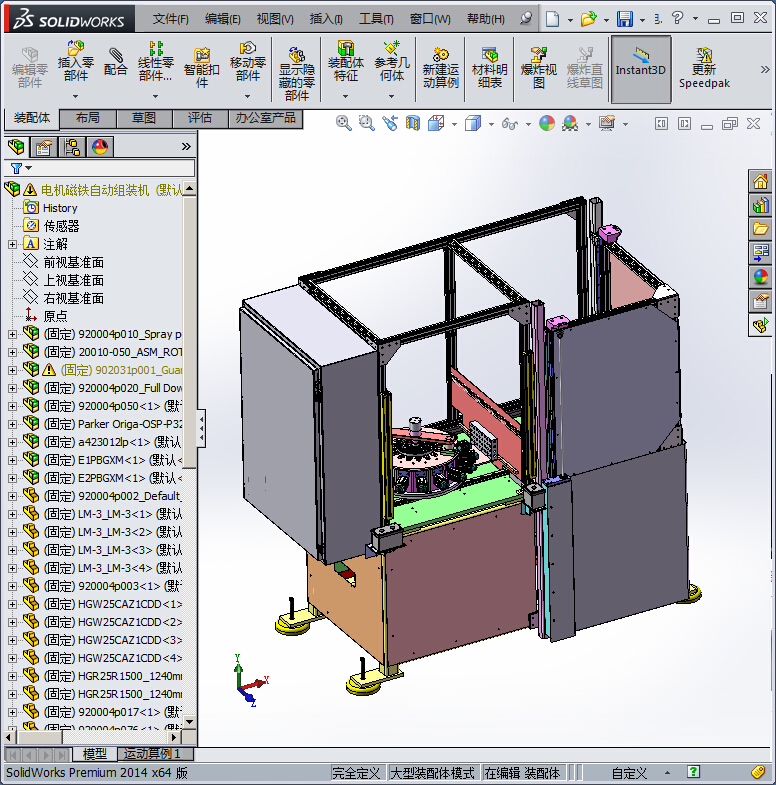Open Move Component dropdown arrow
Image resolution: width=776 pixels, height=785 pixels.
(247, 96)
